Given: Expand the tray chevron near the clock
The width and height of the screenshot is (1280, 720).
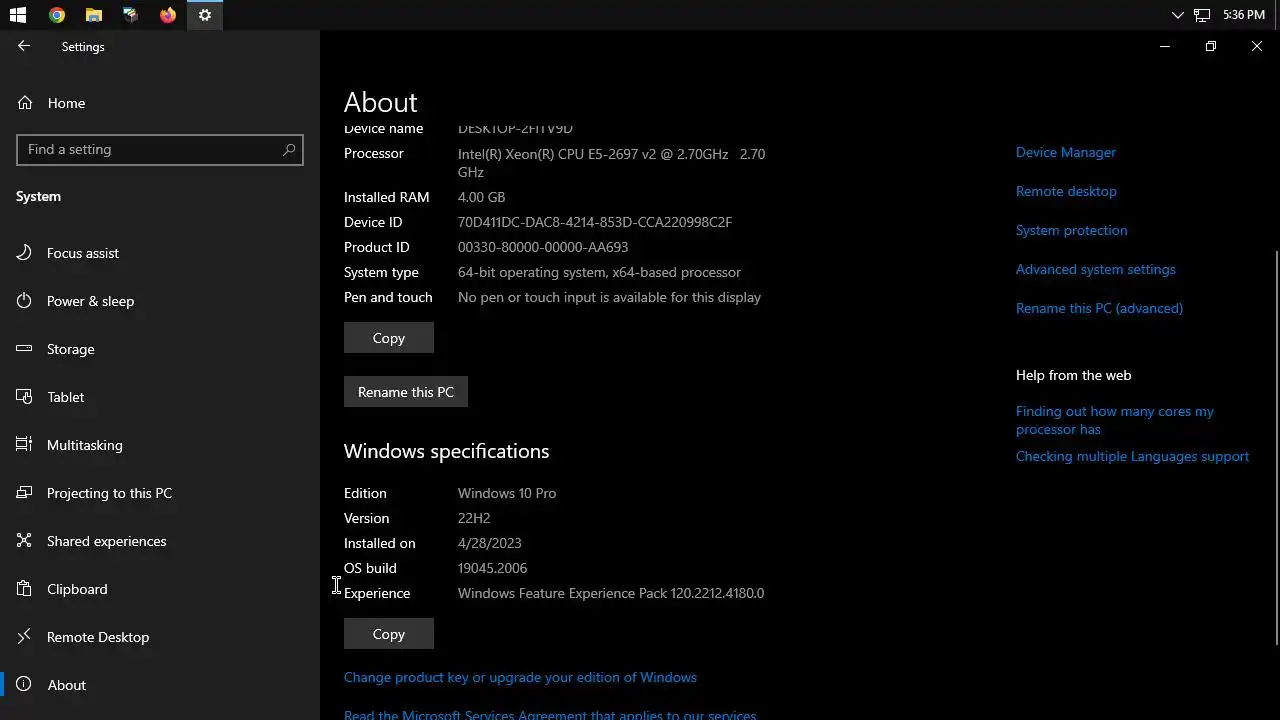Looking at the screenshot, I should (1177, 15).
